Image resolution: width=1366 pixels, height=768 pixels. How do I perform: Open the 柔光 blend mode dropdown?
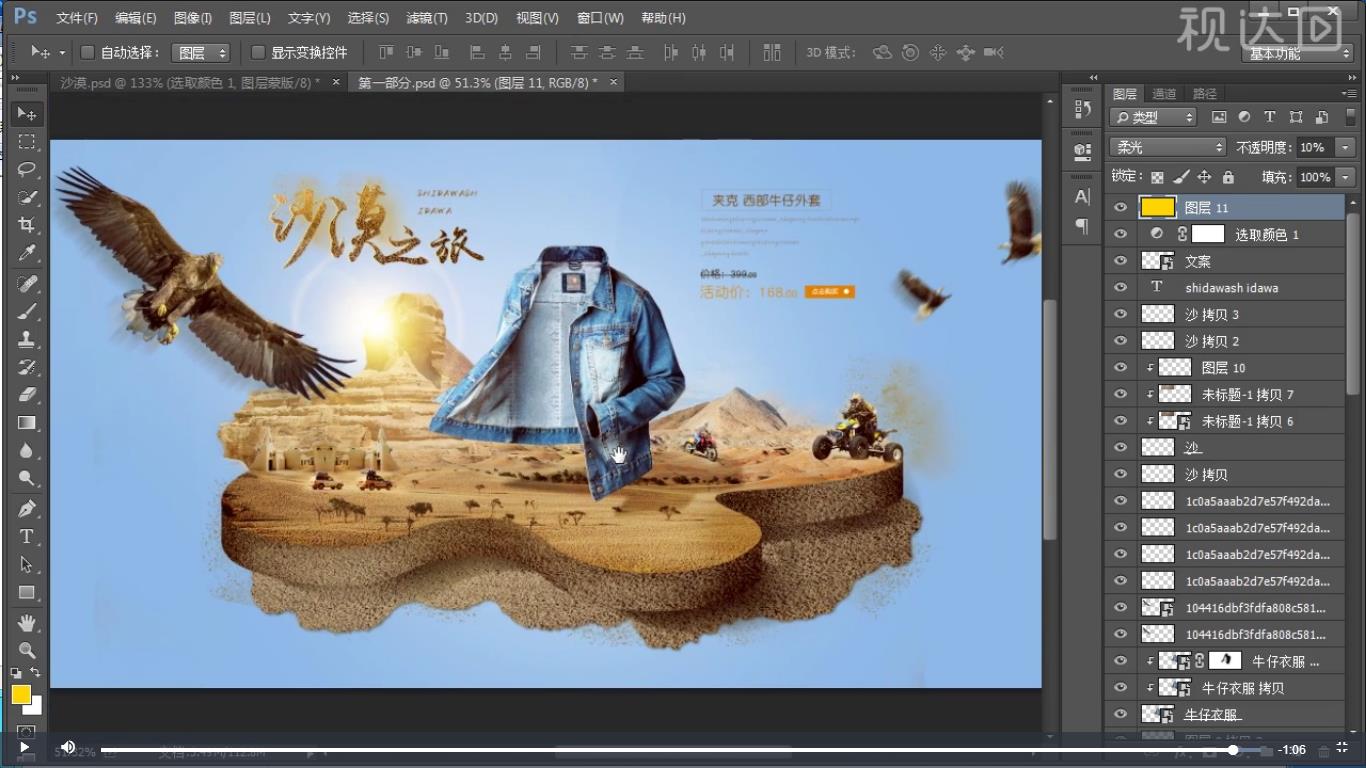click(1166, 146)
